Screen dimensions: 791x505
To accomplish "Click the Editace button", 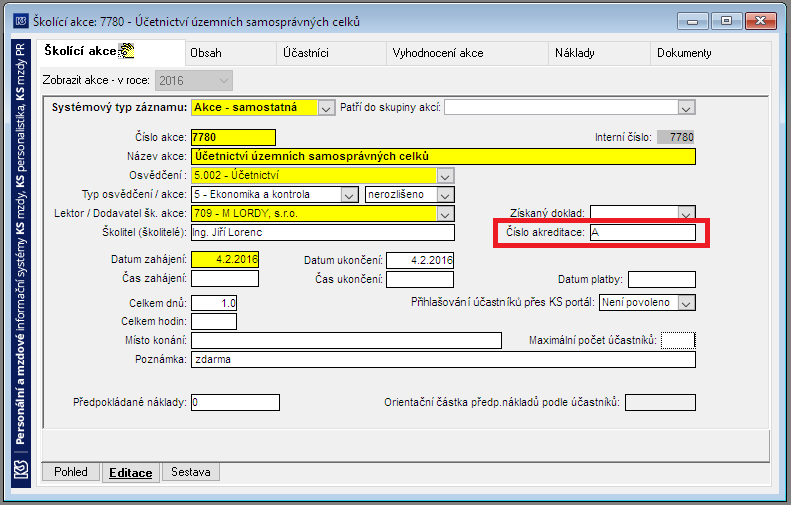I will point(131,473).
